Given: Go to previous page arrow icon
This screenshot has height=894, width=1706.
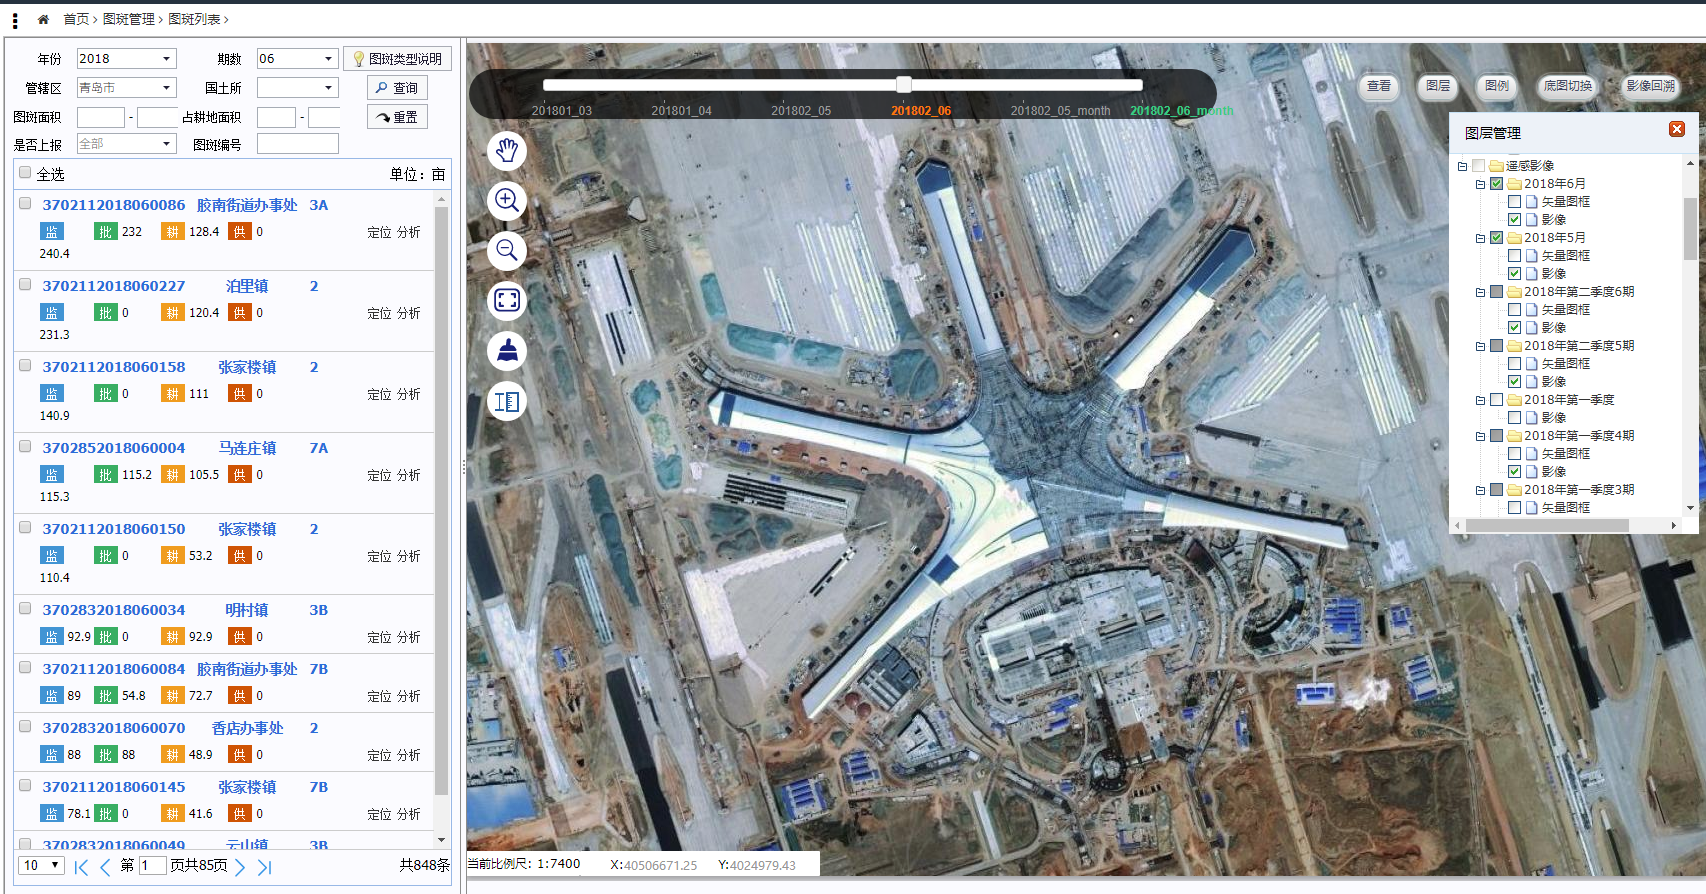Looking at the screenshot, I should [105, 867].
